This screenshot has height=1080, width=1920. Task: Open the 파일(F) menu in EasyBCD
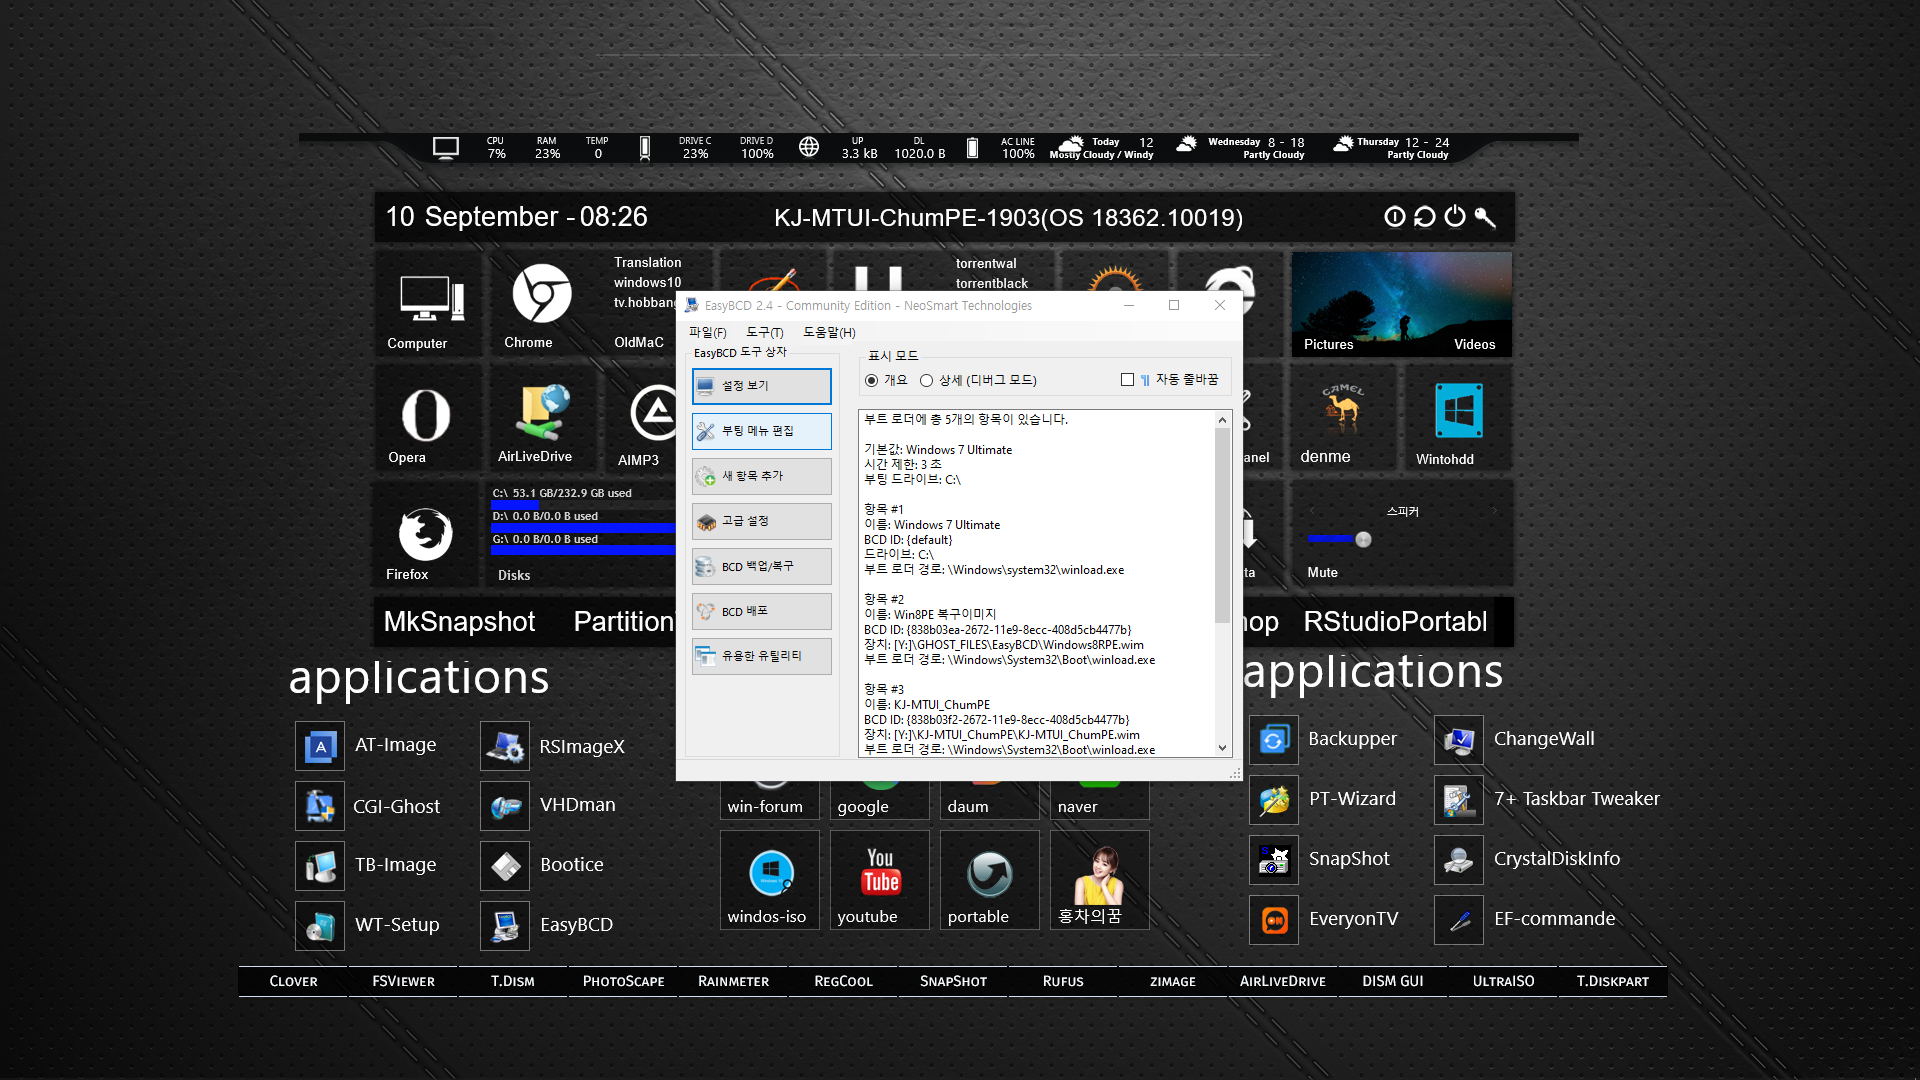click(x=707, y=332)
